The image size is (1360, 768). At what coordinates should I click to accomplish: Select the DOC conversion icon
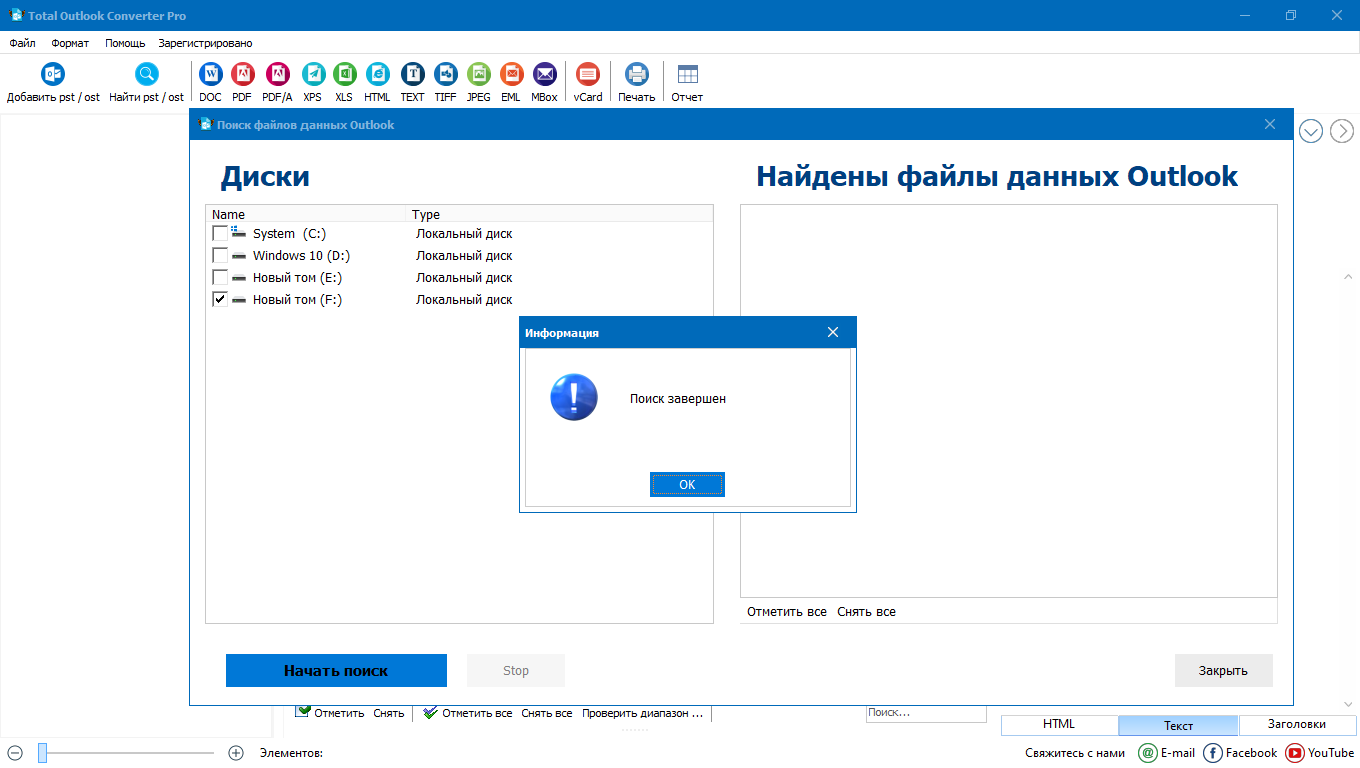(210, 75)
